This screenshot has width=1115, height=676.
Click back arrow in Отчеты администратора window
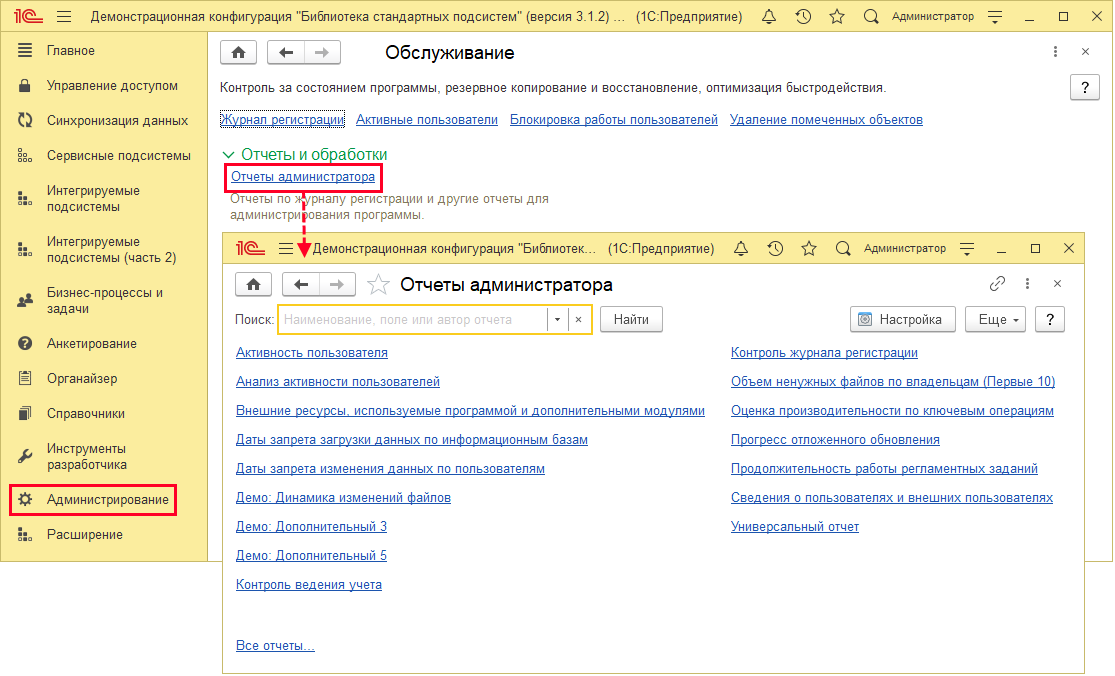tap(301, 284)
